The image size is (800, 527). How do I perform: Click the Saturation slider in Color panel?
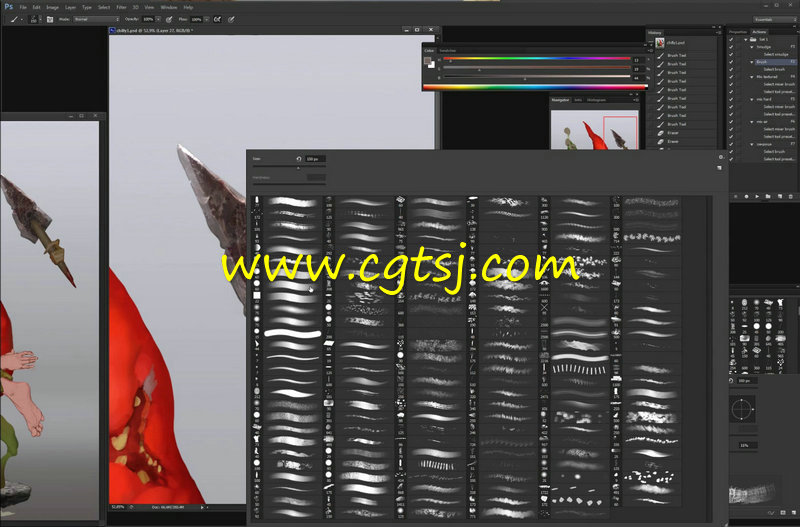click(x=537, y=68)
